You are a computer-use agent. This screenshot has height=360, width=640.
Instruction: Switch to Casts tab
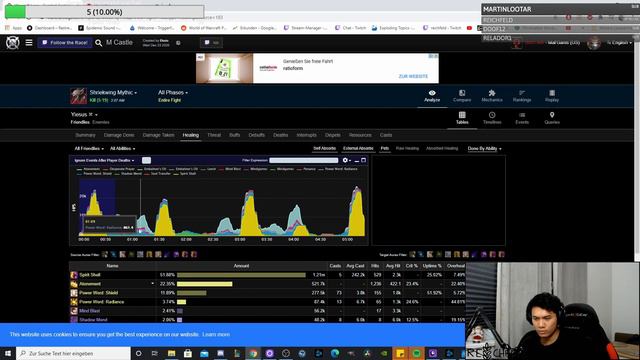click(x=386, y=135)
